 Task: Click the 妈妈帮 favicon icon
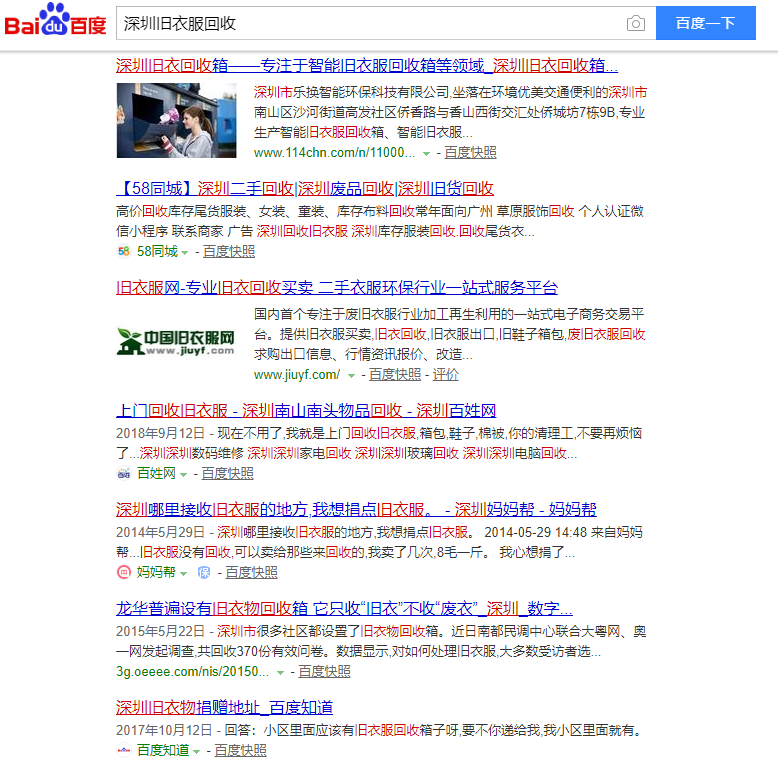pyautogui.click(x=124, y=572)
